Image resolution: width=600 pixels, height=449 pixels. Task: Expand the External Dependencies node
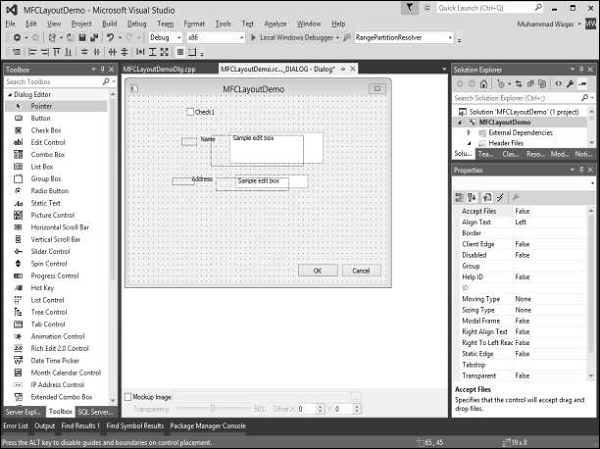coord(469,132)
